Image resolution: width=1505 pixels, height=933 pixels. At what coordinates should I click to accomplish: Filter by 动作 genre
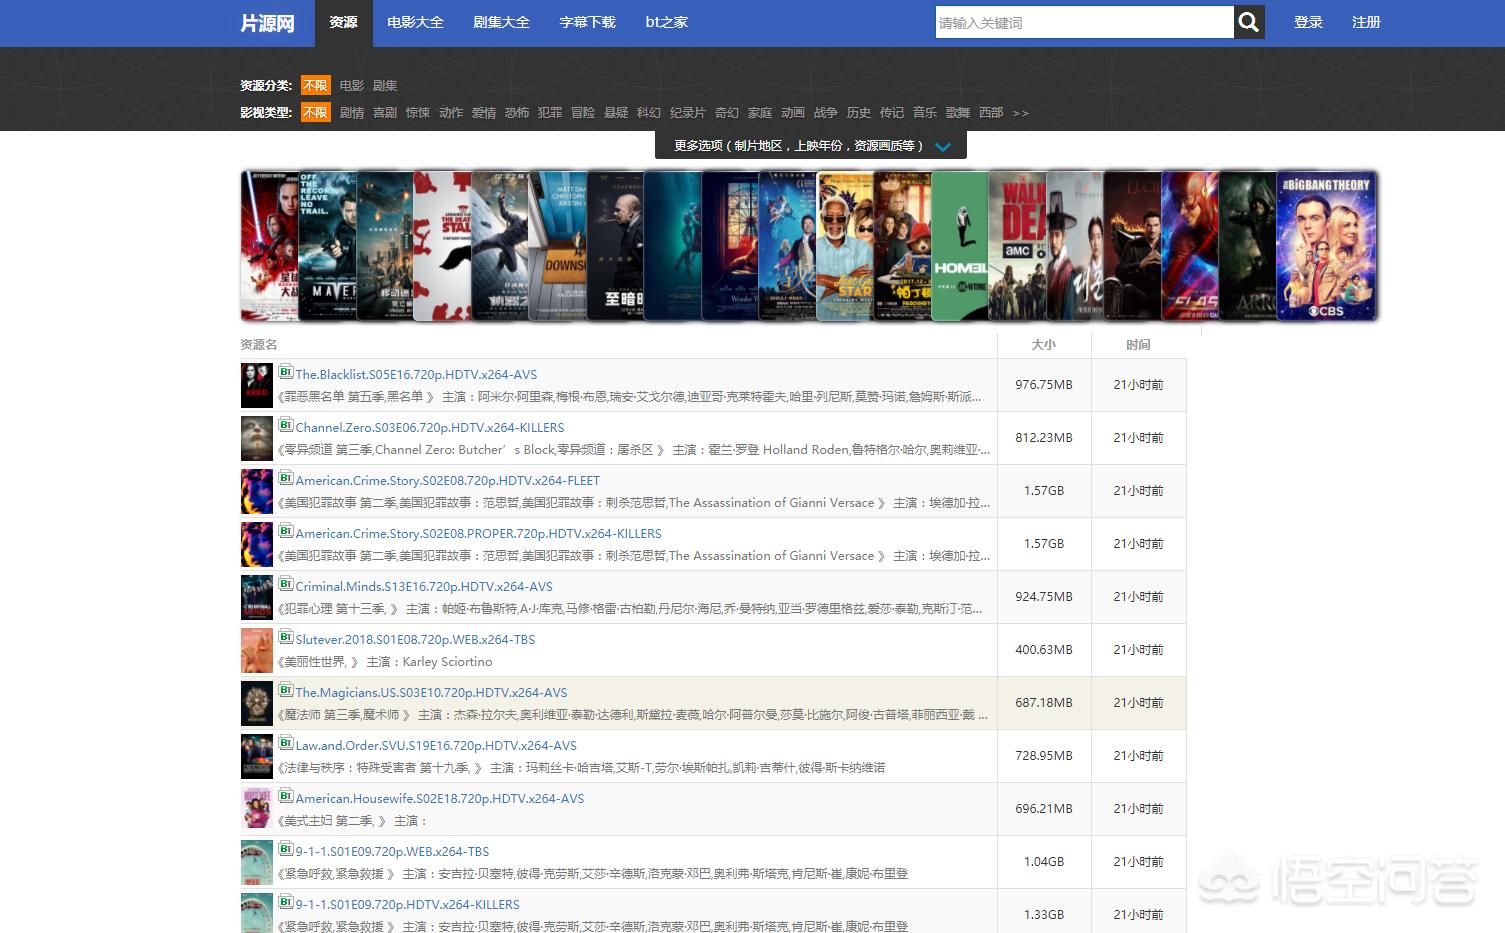click(x=451, y=113)
